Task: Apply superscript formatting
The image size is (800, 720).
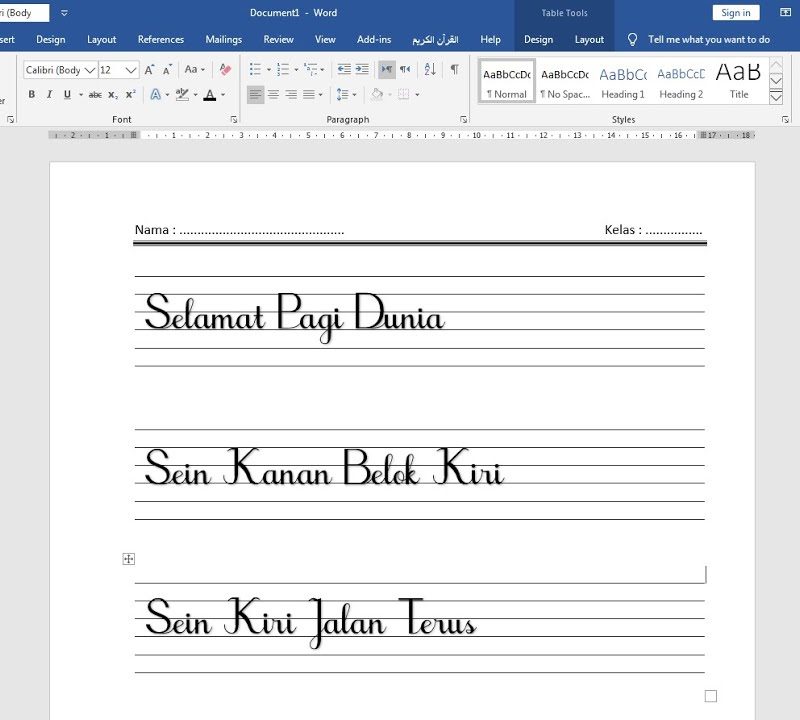Action: coord(131,94)
